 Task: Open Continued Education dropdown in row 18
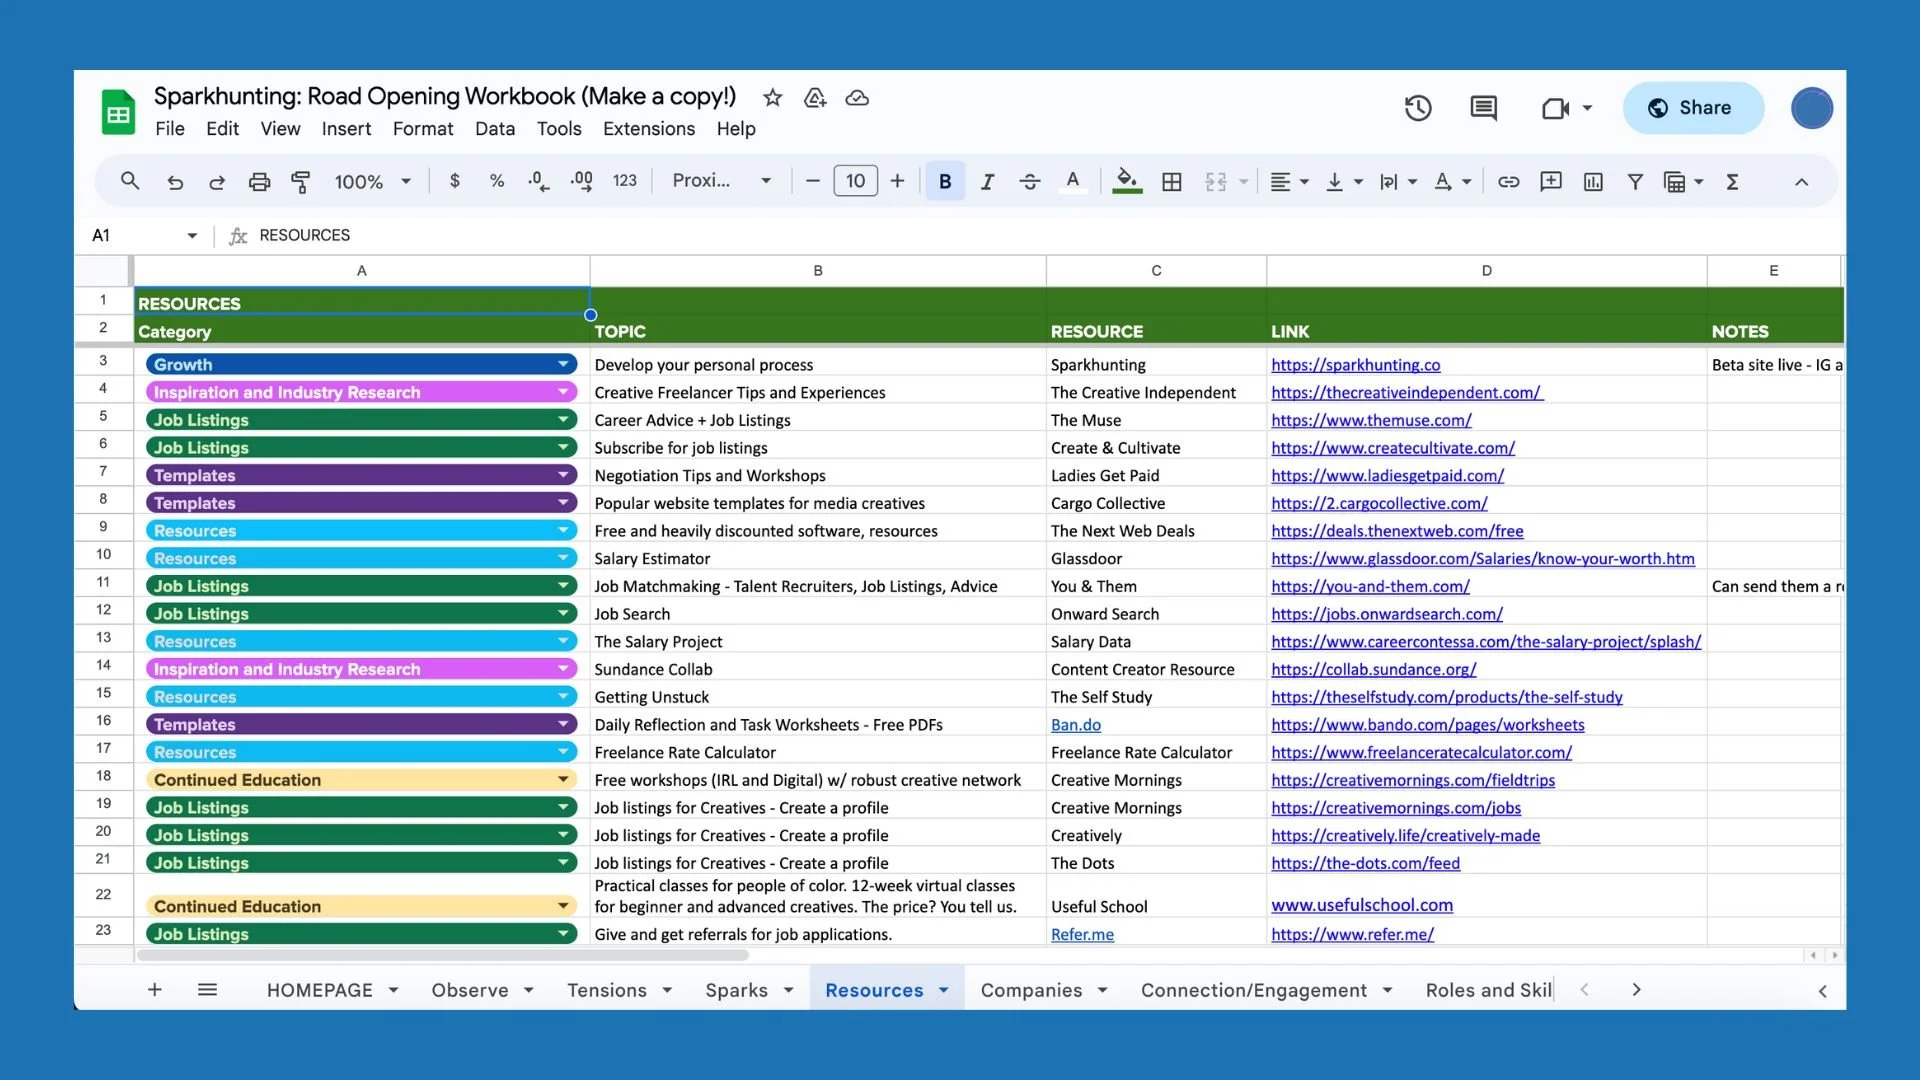click(563, 779)
